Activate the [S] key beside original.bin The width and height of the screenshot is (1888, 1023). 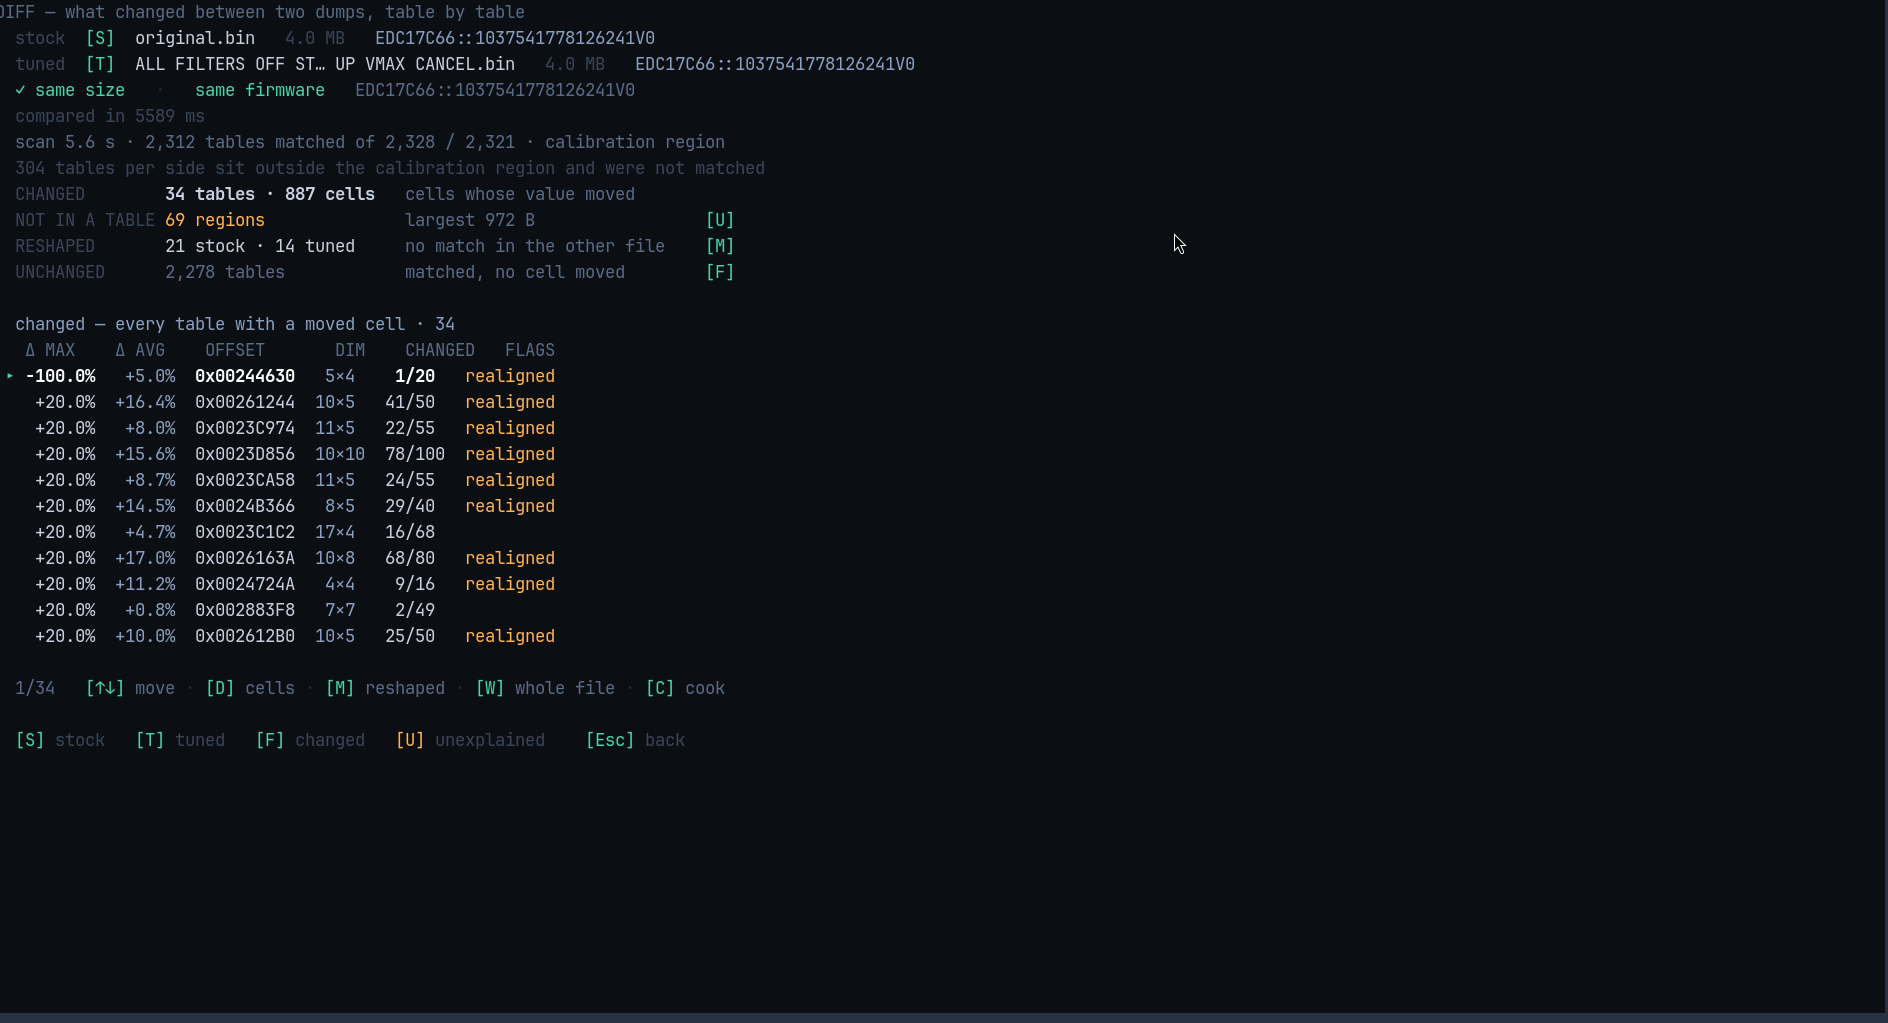point(100,38)
